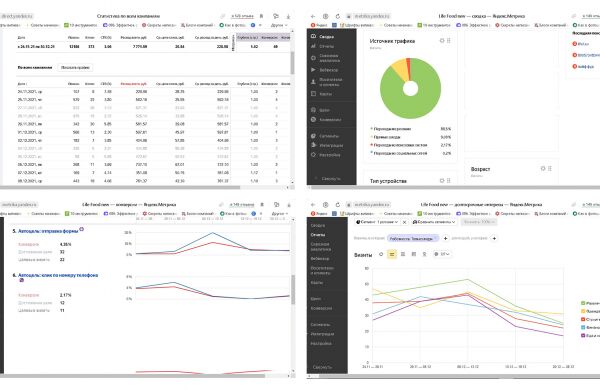Click address bar in statistics window
The image size is (600, 391).
pos(18,16)
